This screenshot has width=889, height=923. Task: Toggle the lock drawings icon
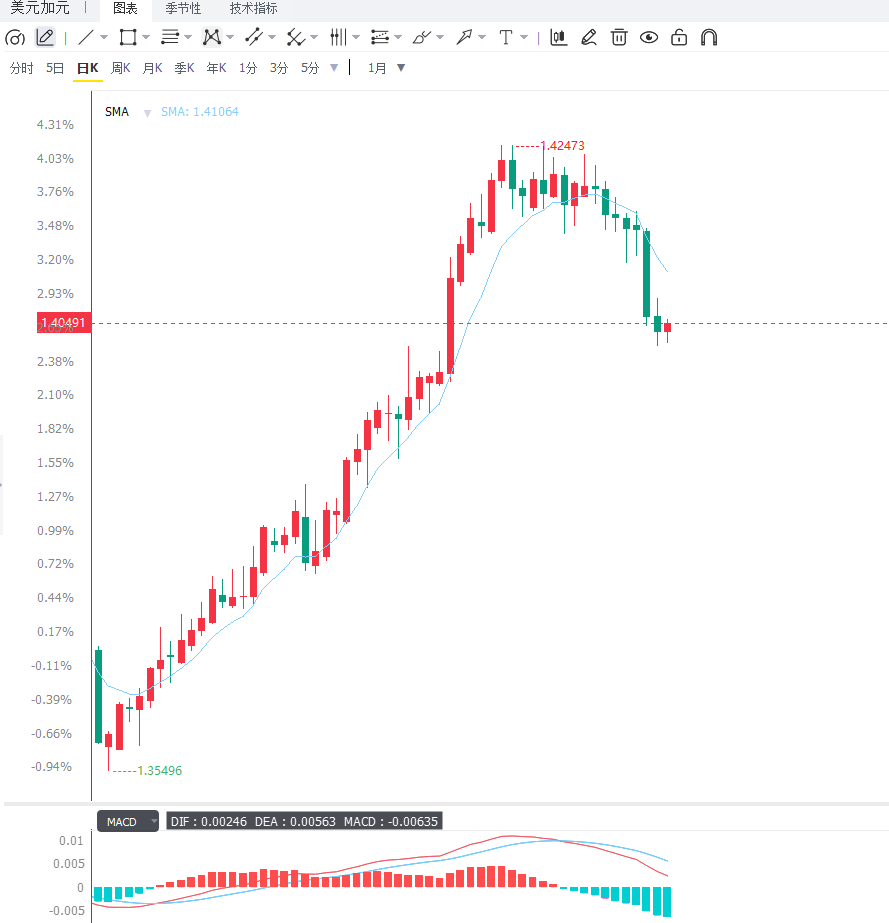coord(679,38)
